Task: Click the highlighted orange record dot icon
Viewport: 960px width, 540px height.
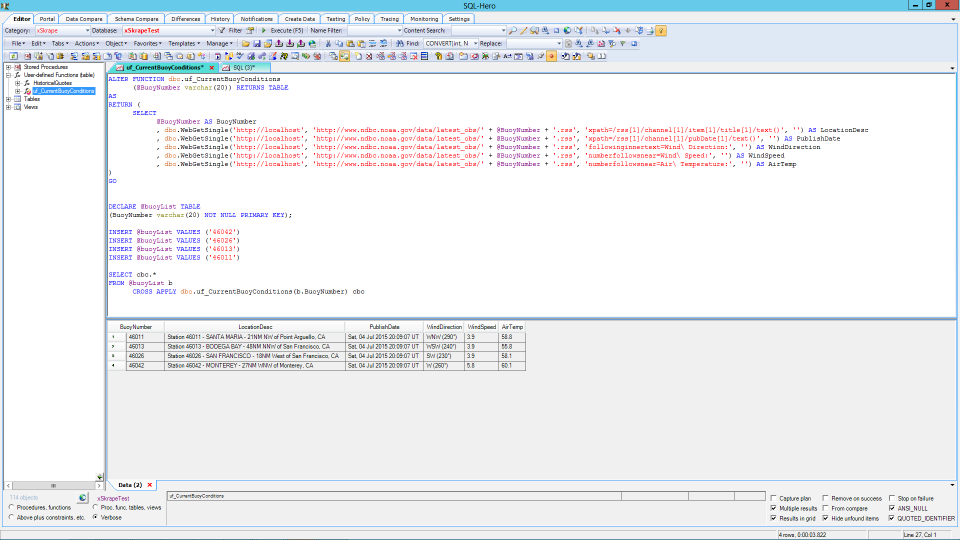Action: pyautogui.click(x=551, y=56)
